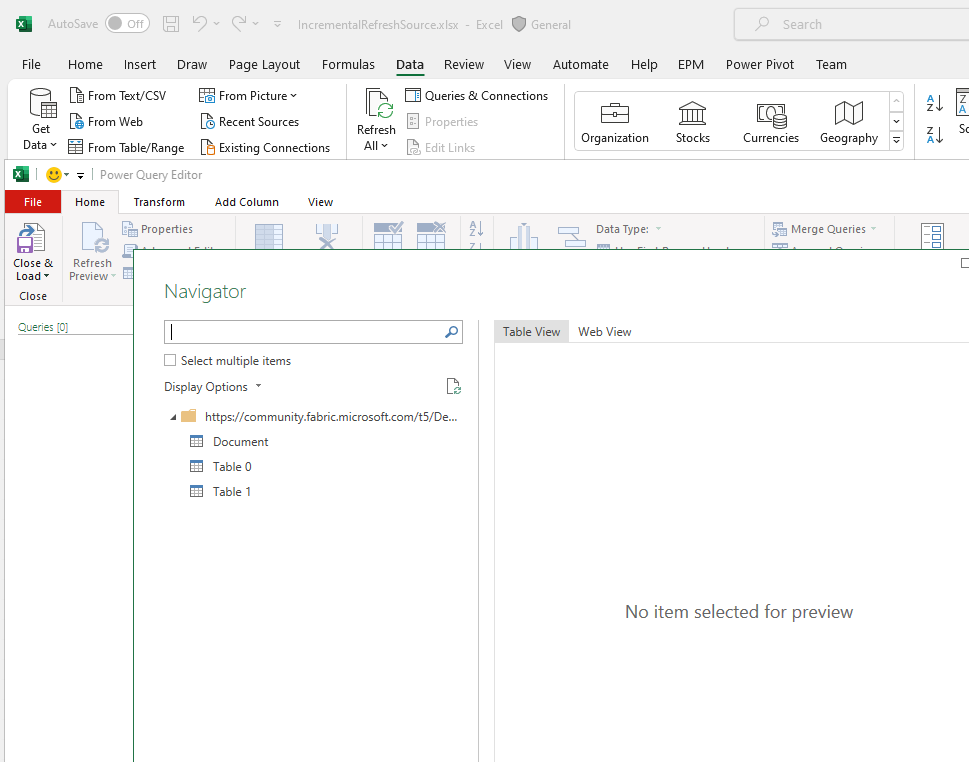
Task: Click the Redo arrow
Action: pos(239,23)
